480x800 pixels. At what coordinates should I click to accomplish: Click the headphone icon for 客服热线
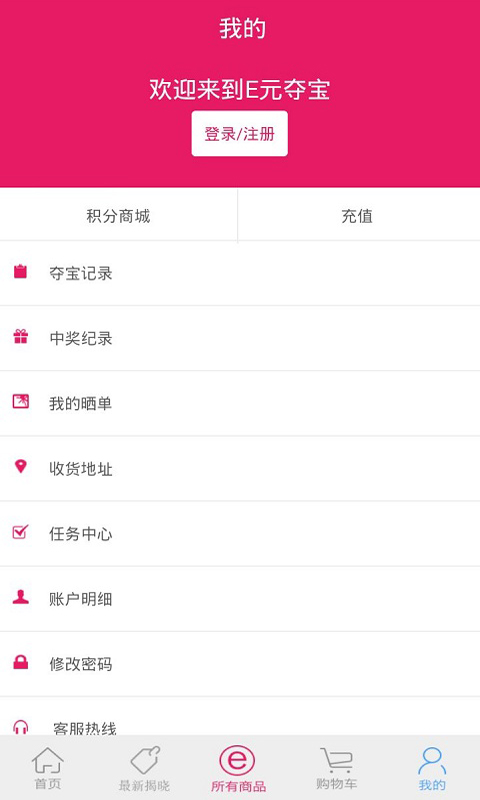pos(20,727)
